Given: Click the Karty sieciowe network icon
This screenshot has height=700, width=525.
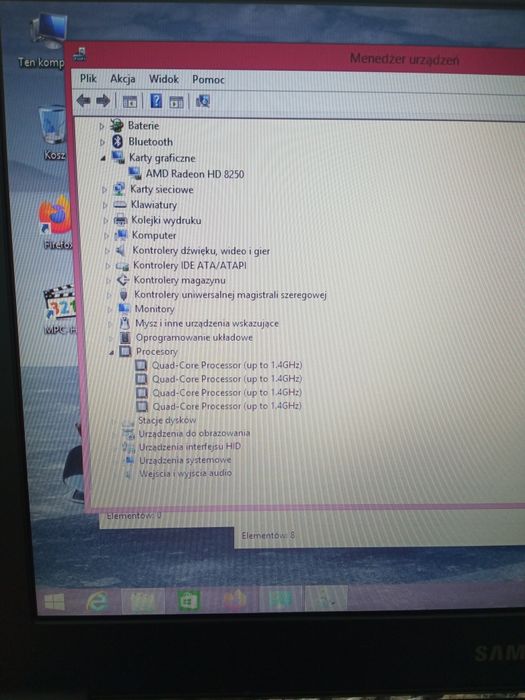Looking at the screenshot, I should click(x=119, y=189).
